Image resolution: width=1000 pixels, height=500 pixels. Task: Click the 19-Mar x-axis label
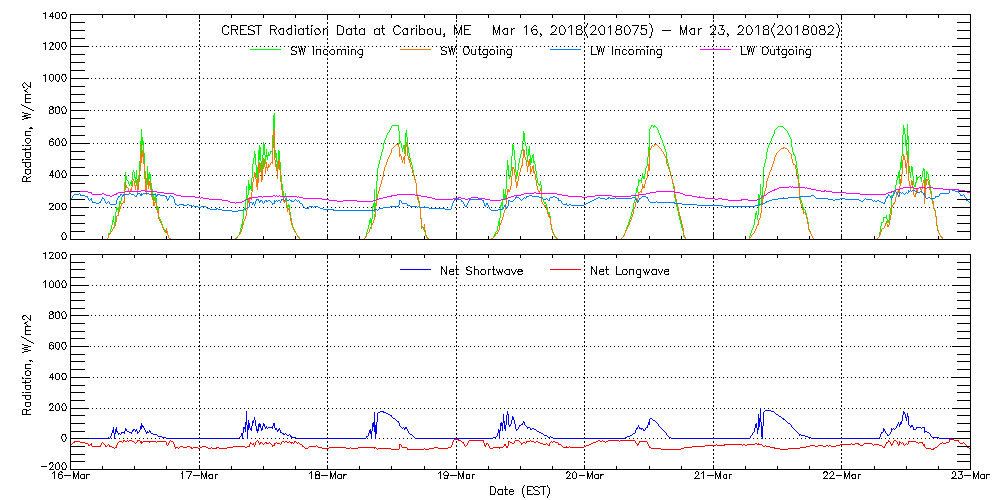point(456,477)
